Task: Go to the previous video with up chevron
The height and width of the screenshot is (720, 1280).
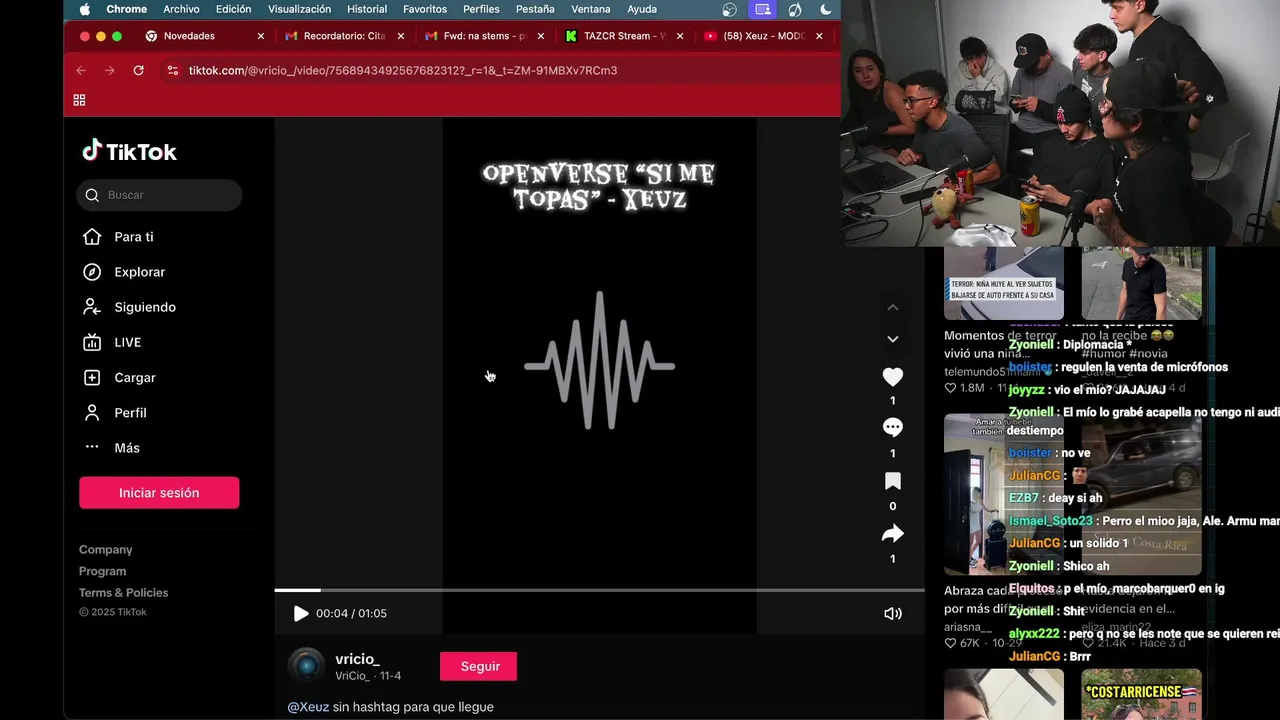Action: click(893, 307)
